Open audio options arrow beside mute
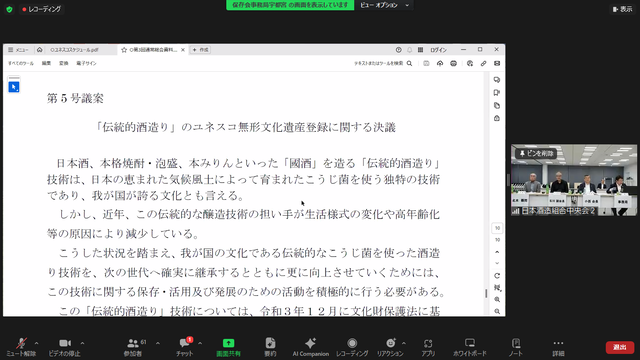This screenshot has width=640, height=360. [x=37, y=343]
